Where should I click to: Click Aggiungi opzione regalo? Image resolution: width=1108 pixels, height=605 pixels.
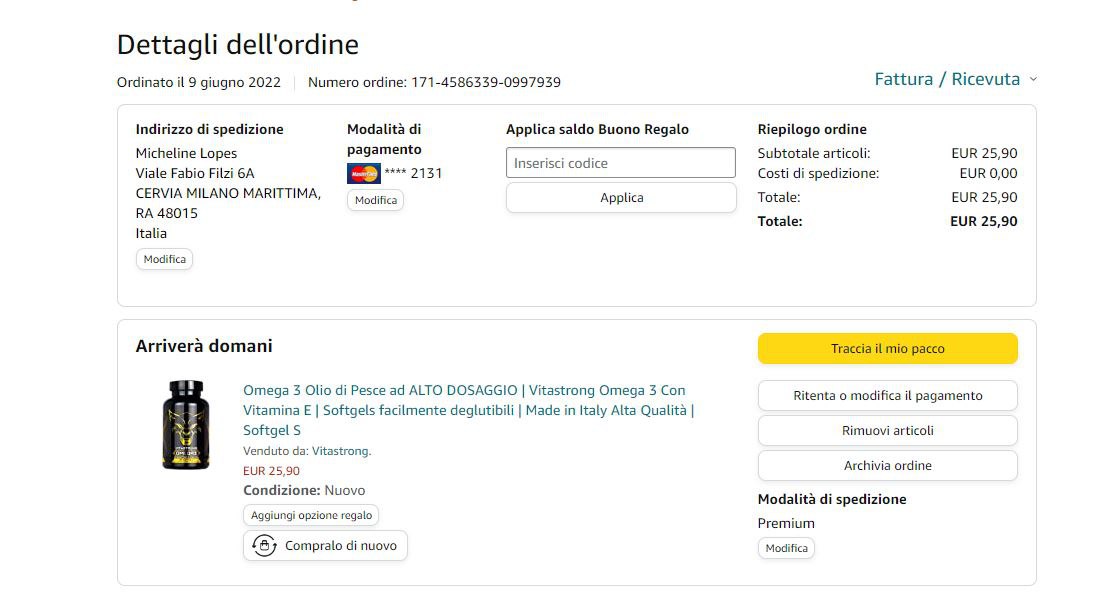click(x=311, y=515)
